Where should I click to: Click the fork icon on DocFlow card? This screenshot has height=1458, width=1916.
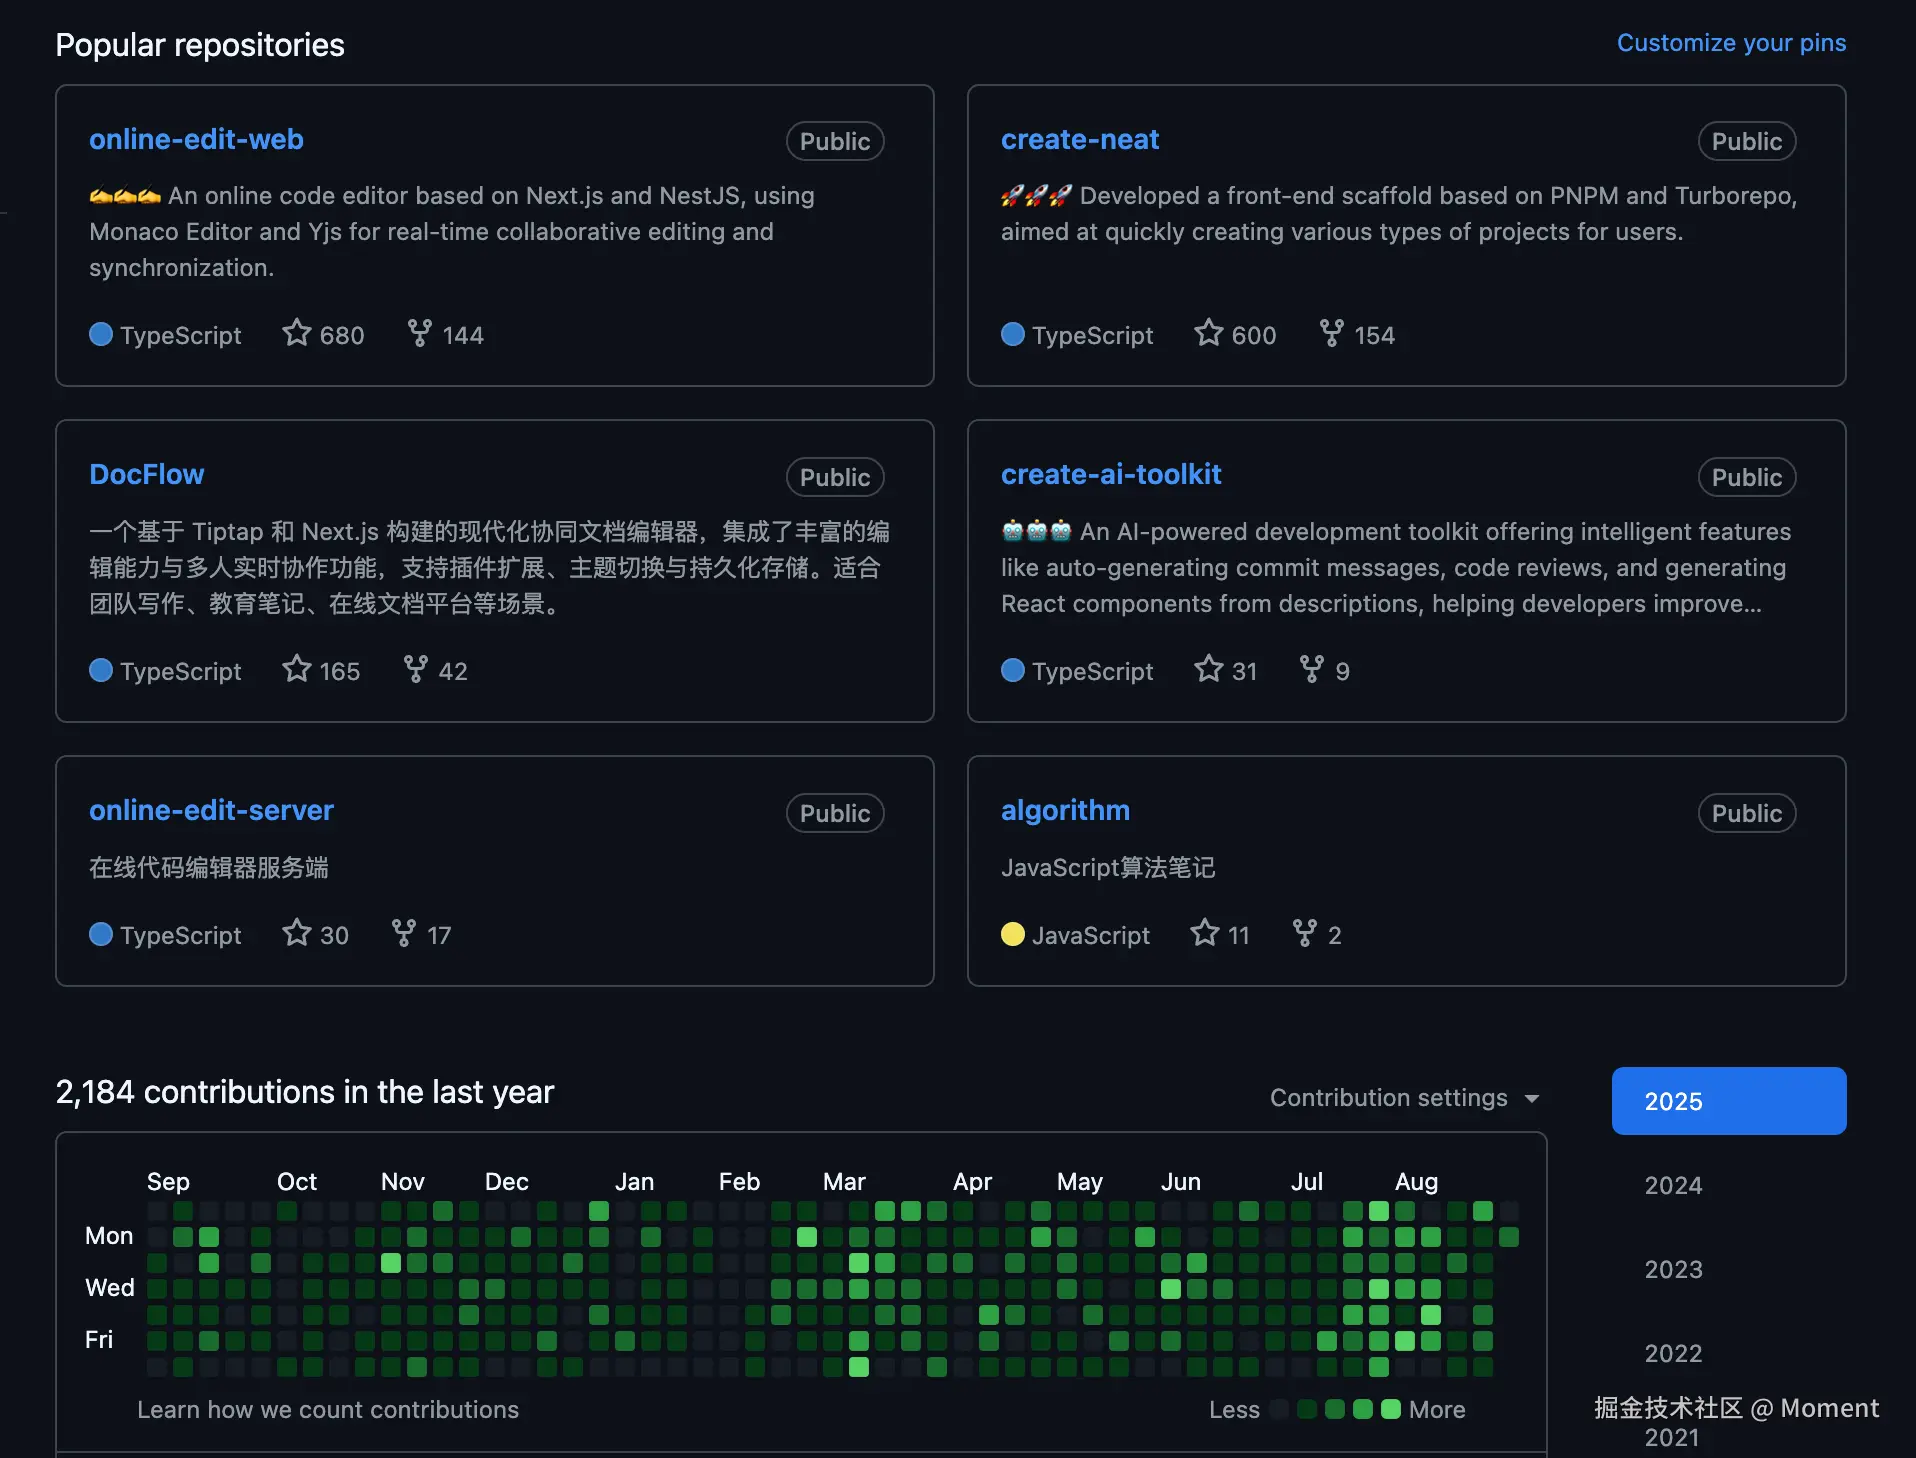click(x=416, y=668)
